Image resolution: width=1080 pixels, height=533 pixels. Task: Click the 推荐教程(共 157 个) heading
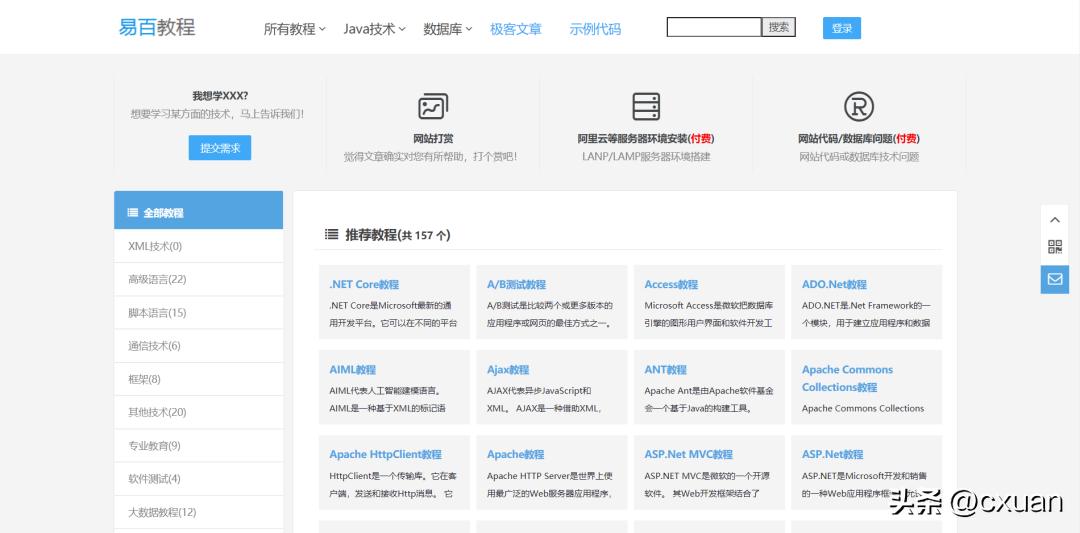(x=397, y=235)
